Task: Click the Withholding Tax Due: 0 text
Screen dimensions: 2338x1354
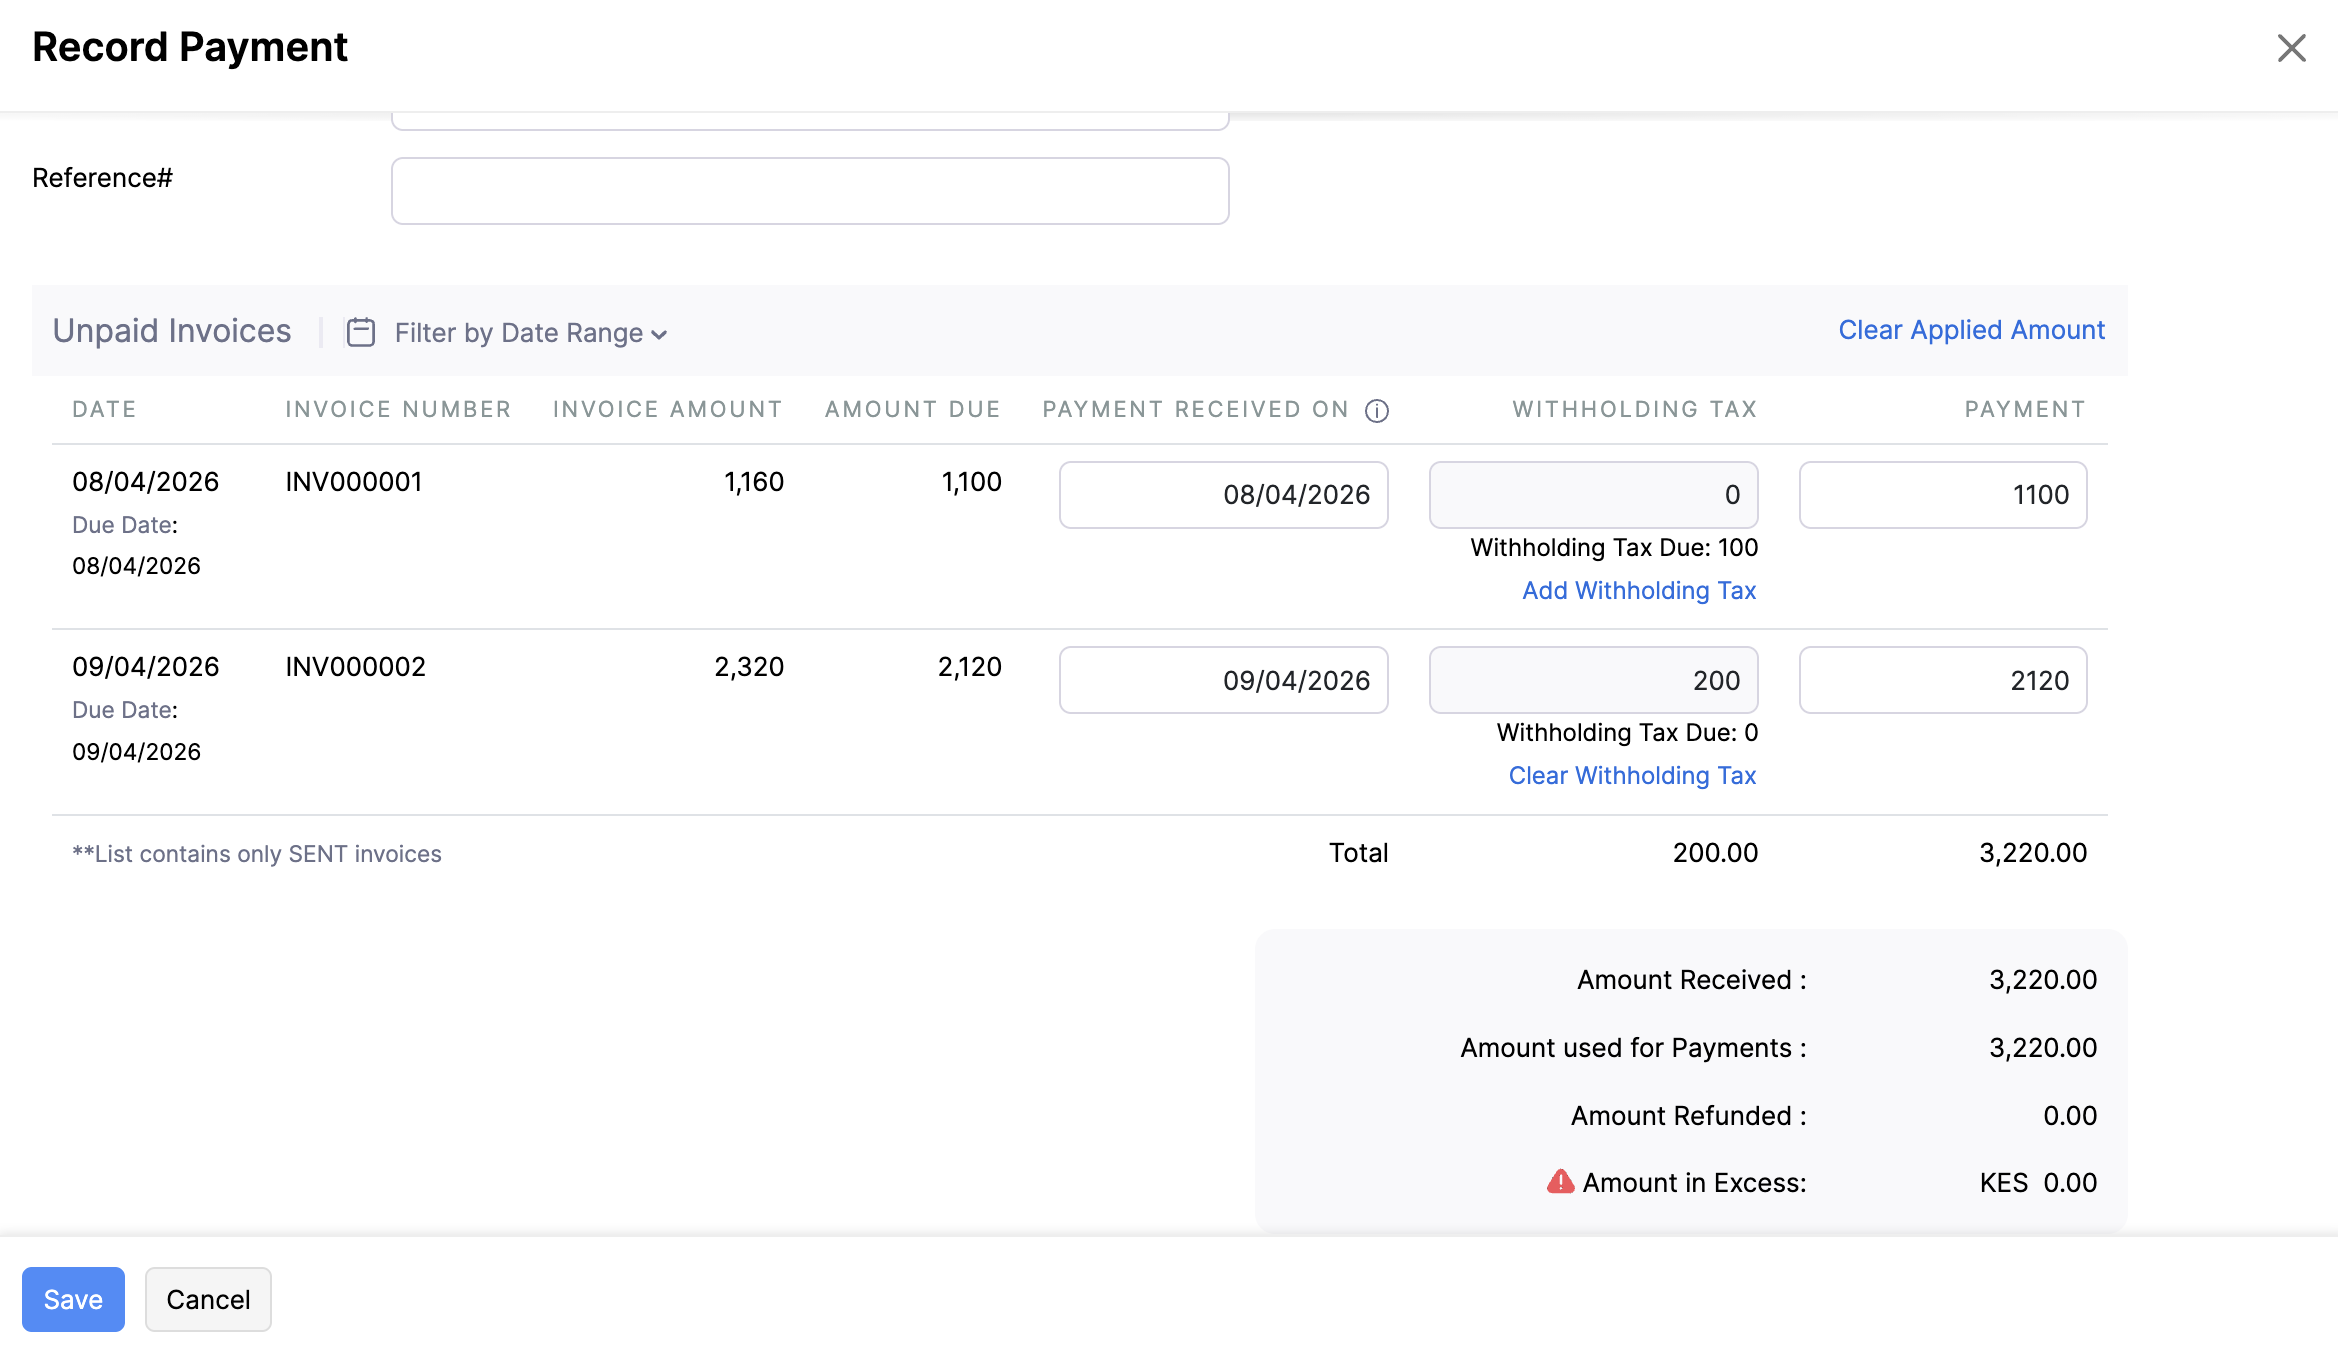Action: coord(1627,733)
